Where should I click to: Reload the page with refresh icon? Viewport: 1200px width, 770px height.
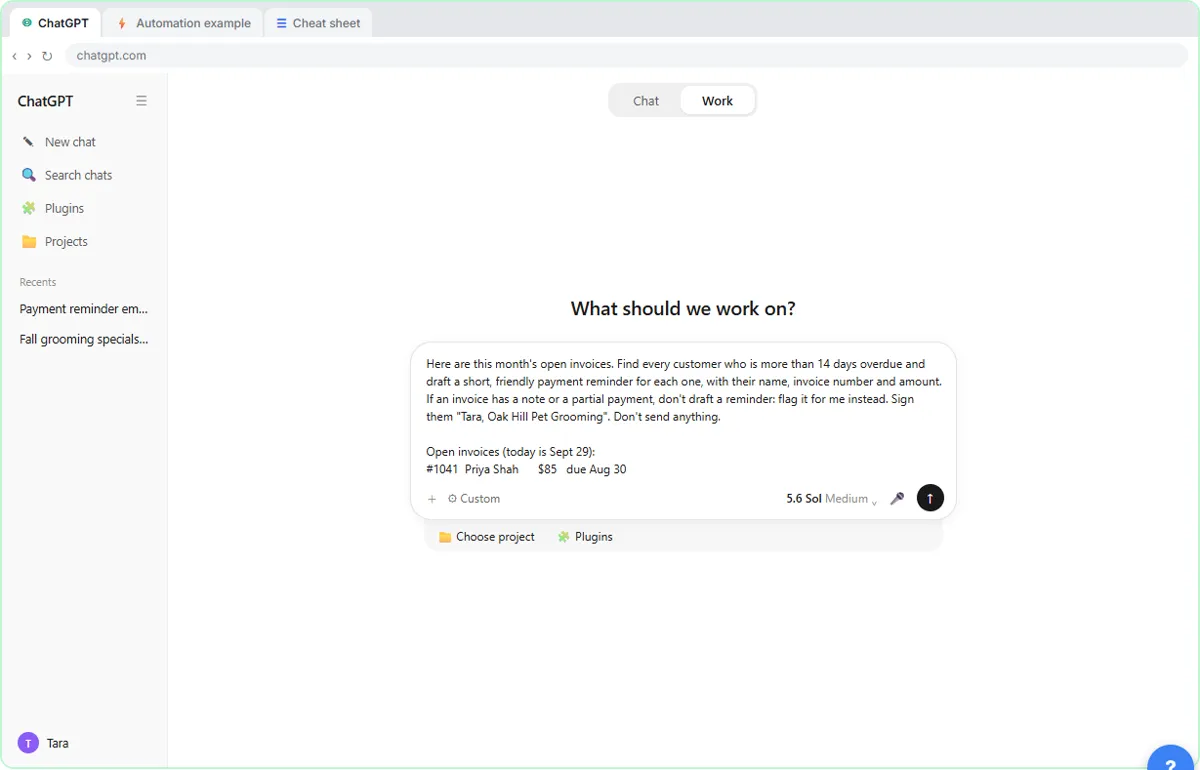coord(47,56)
